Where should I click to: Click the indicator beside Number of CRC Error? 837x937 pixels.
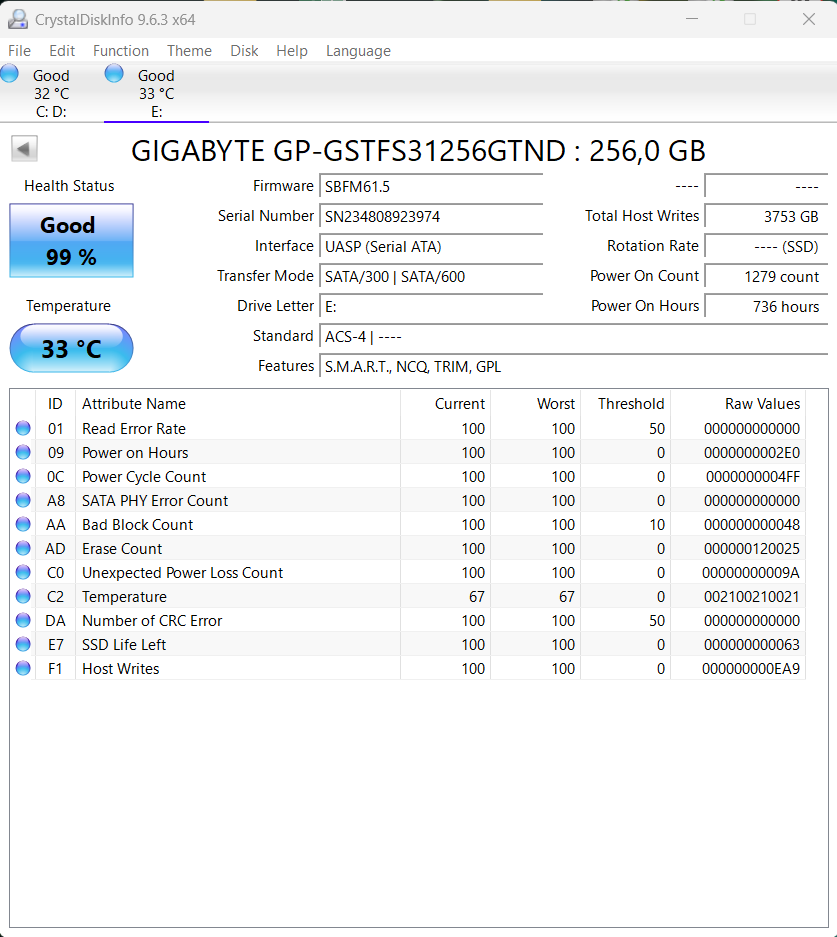tap(22, 620)
